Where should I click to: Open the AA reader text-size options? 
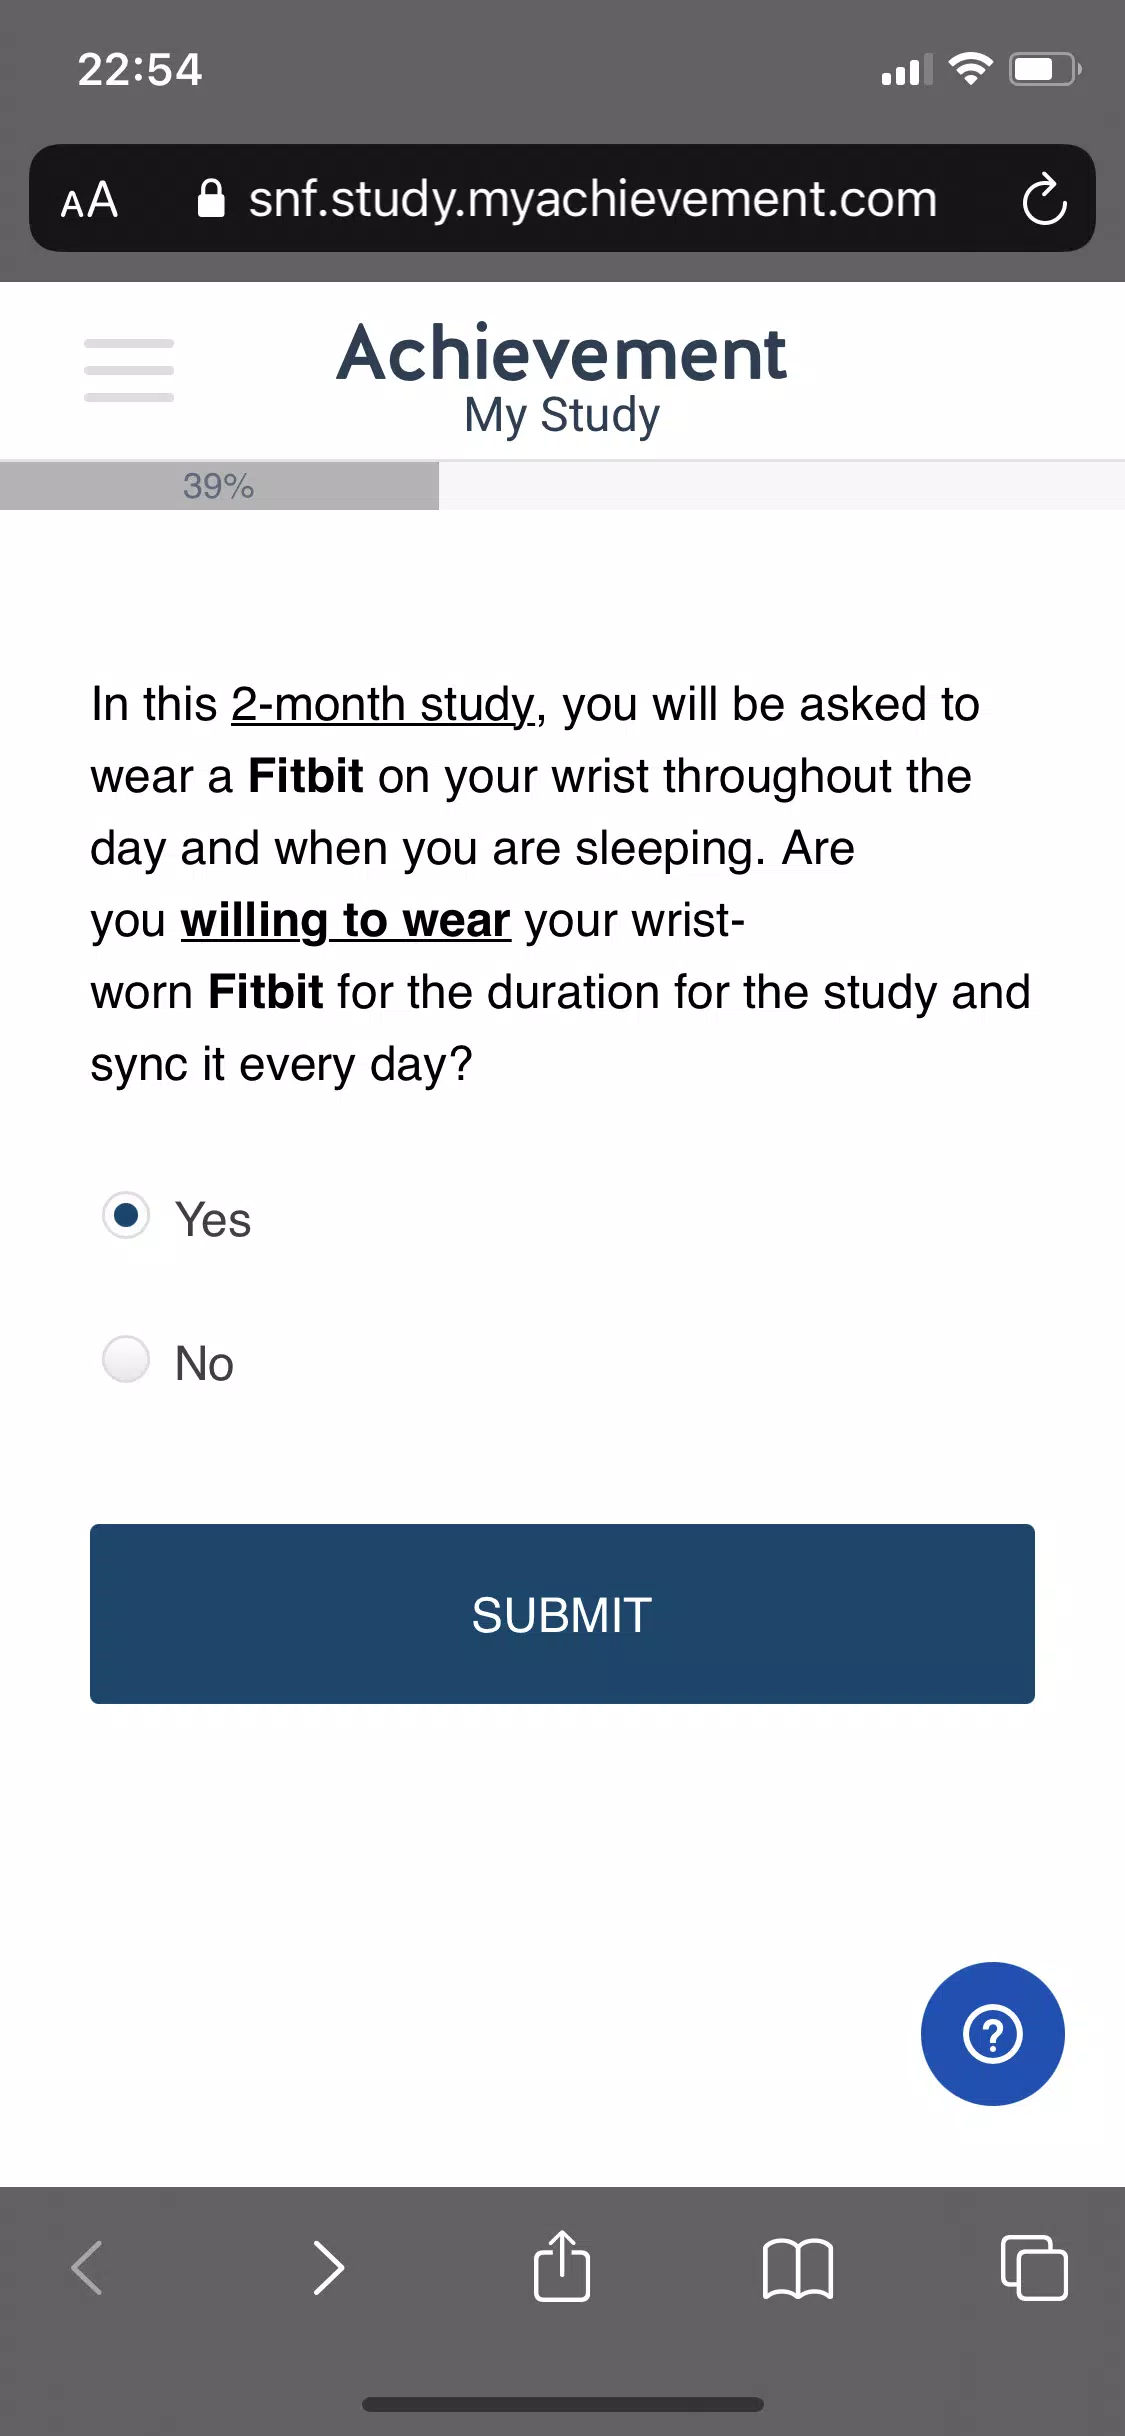point(89,200)
